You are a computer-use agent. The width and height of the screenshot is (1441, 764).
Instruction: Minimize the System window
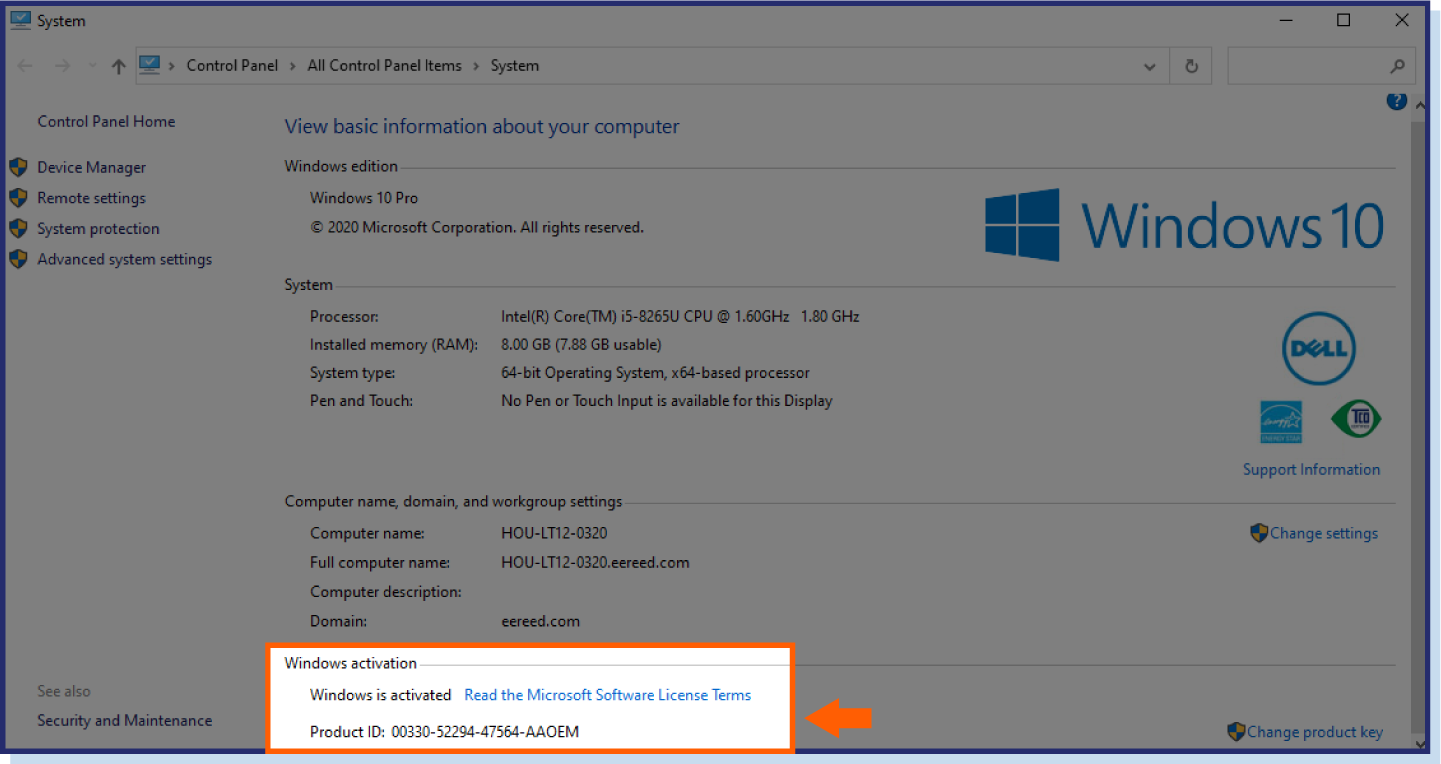click(x=1285, y=20)
